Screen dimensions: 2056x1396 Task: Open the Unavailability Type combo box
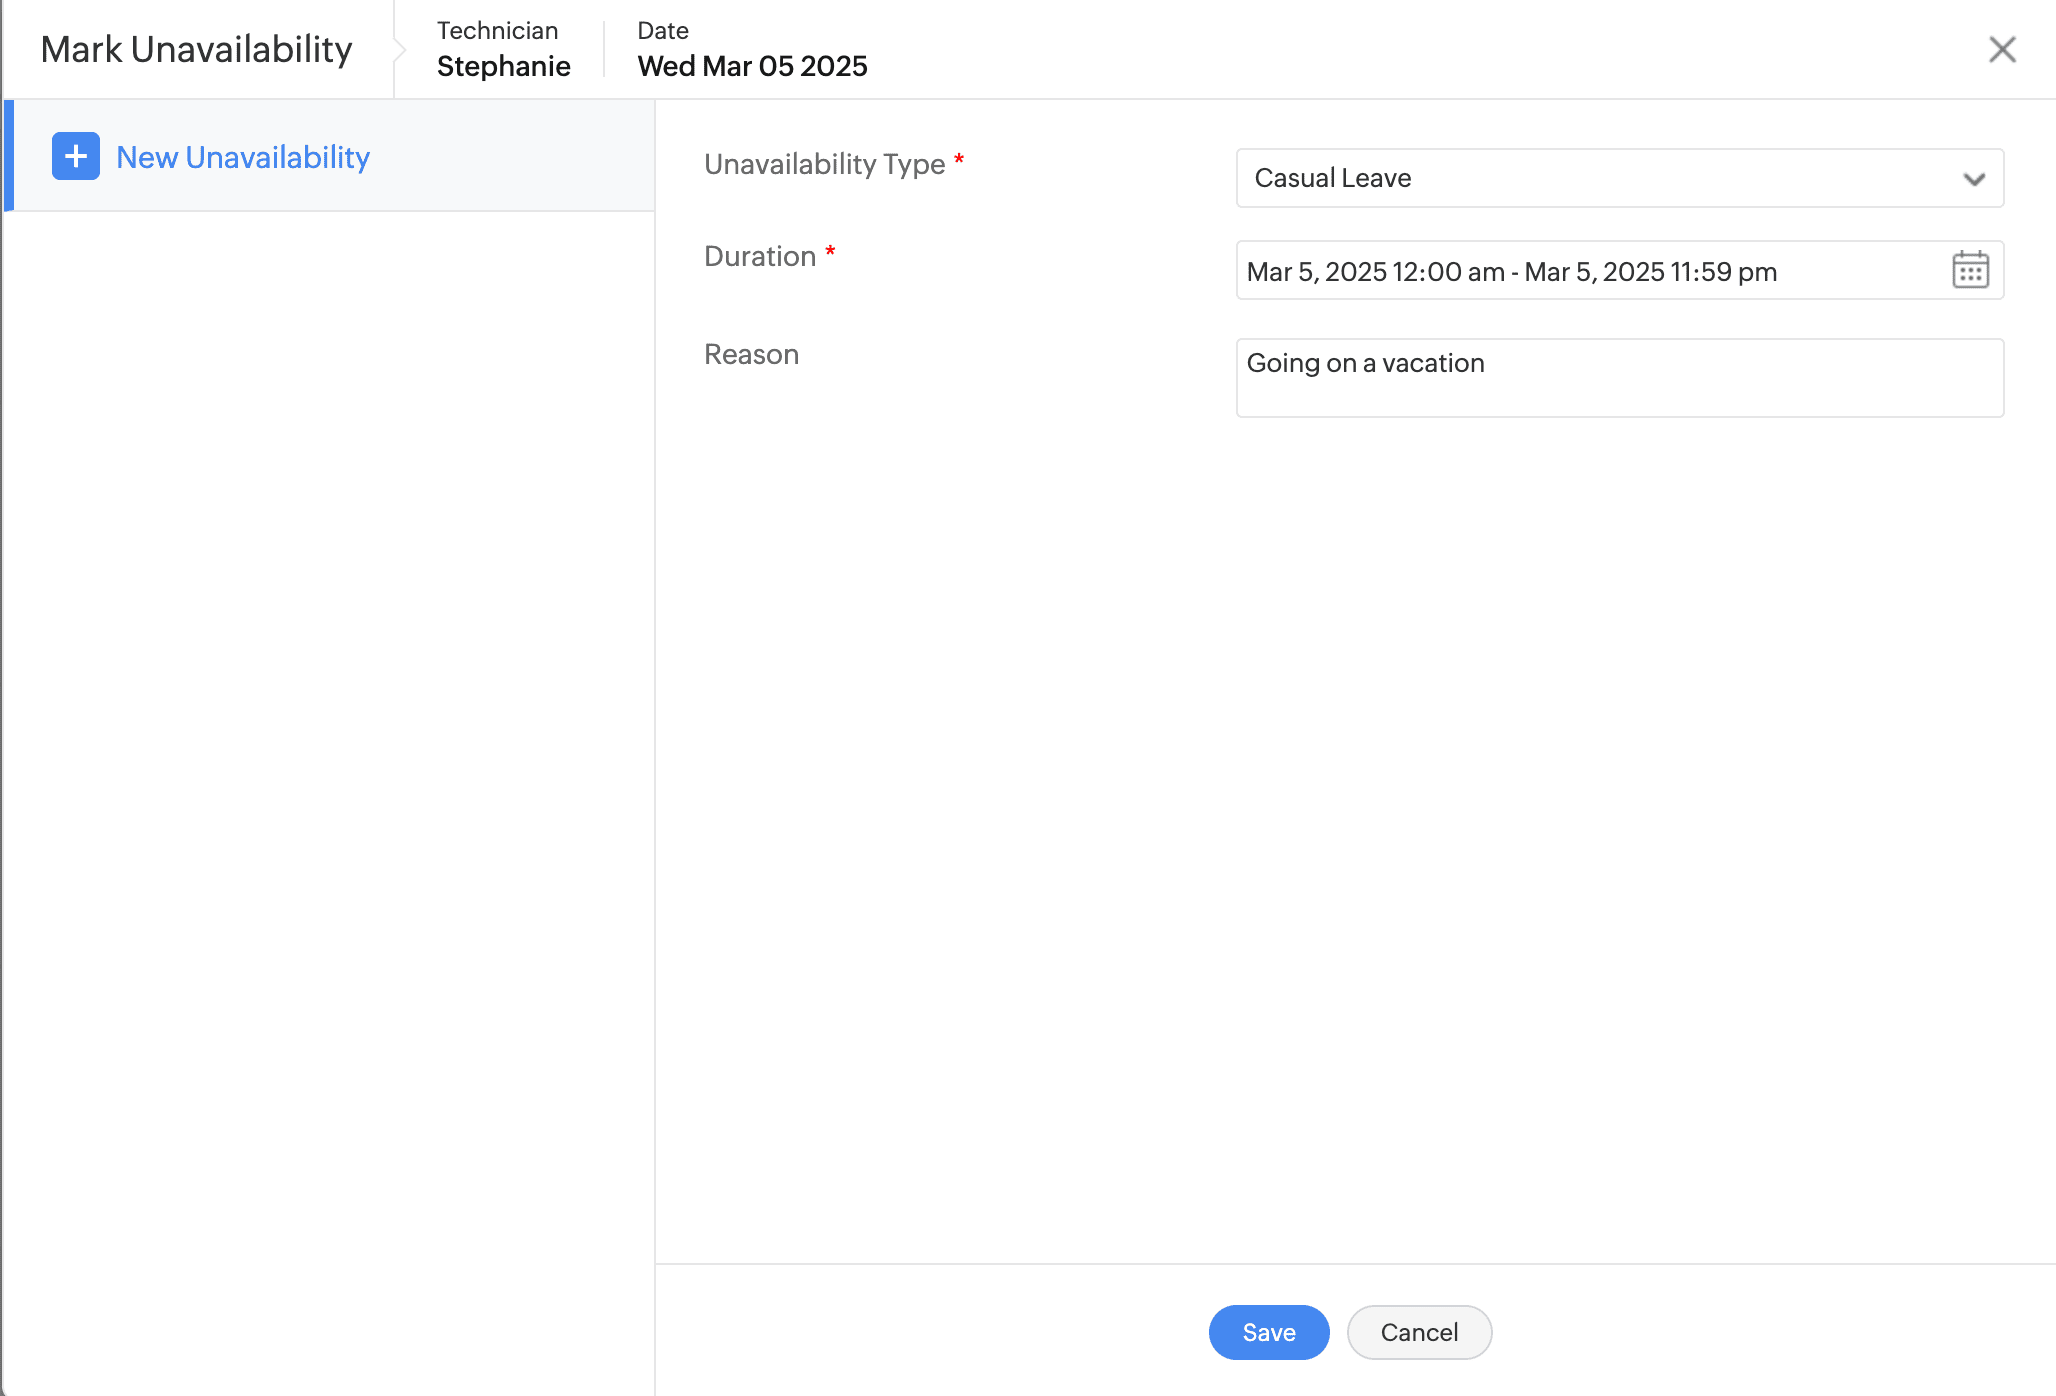pos(1600,178)
